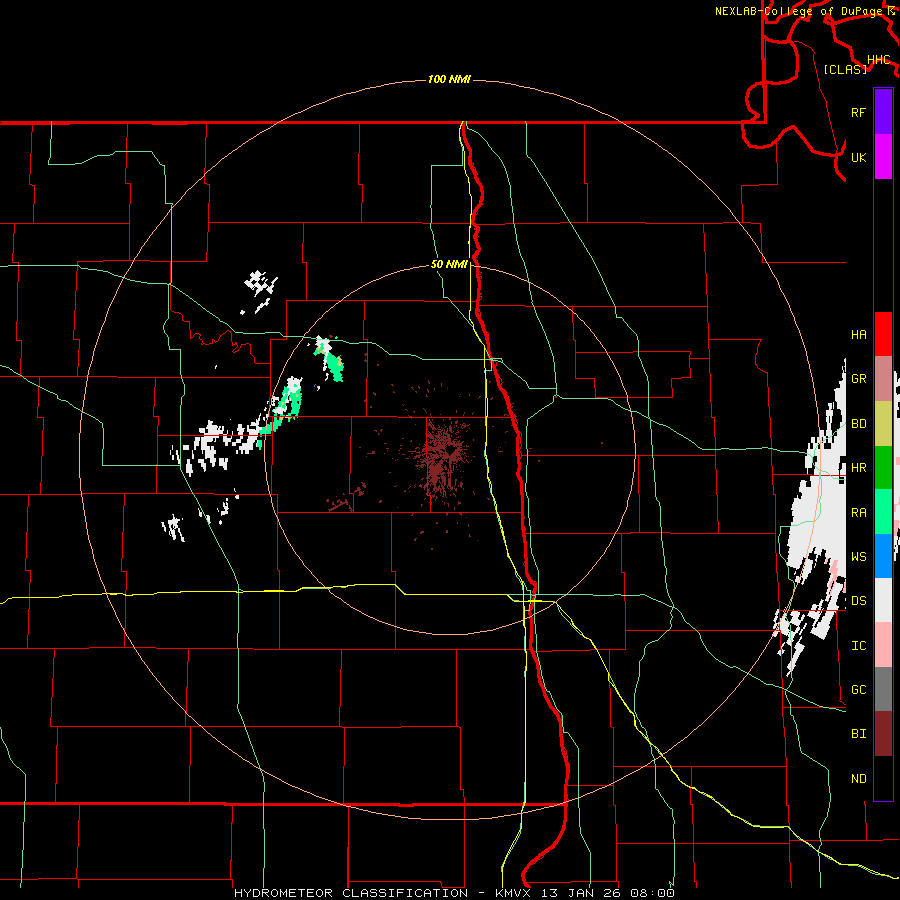Click the RA legend label
Screen dimensions: 900x900
[858, 513]
